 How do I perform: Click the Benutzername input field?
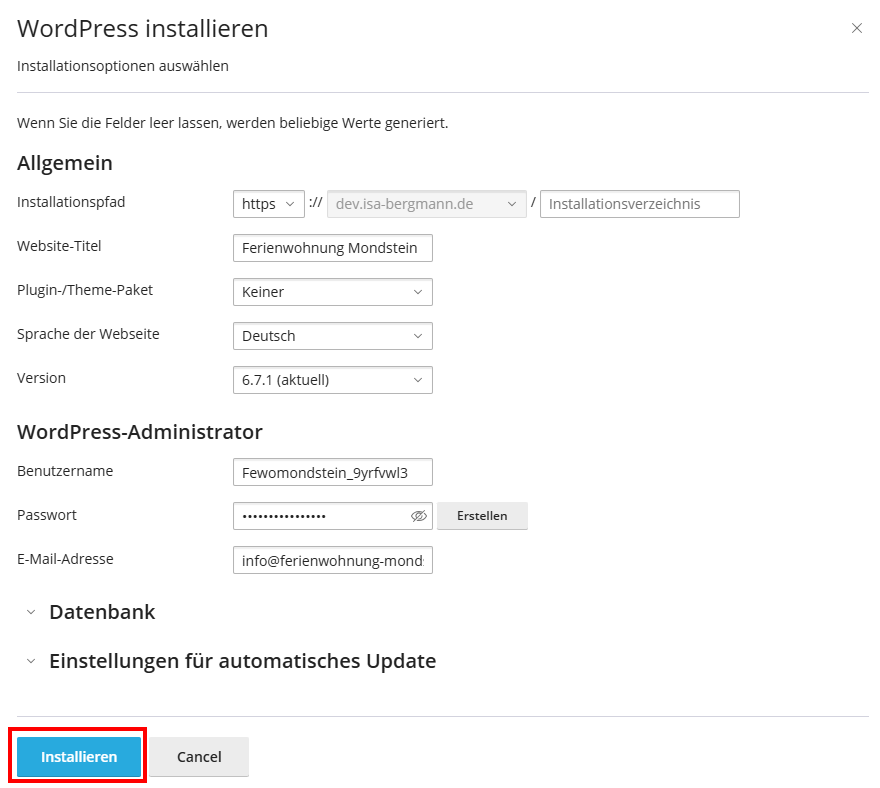click(x=333, y=472)
